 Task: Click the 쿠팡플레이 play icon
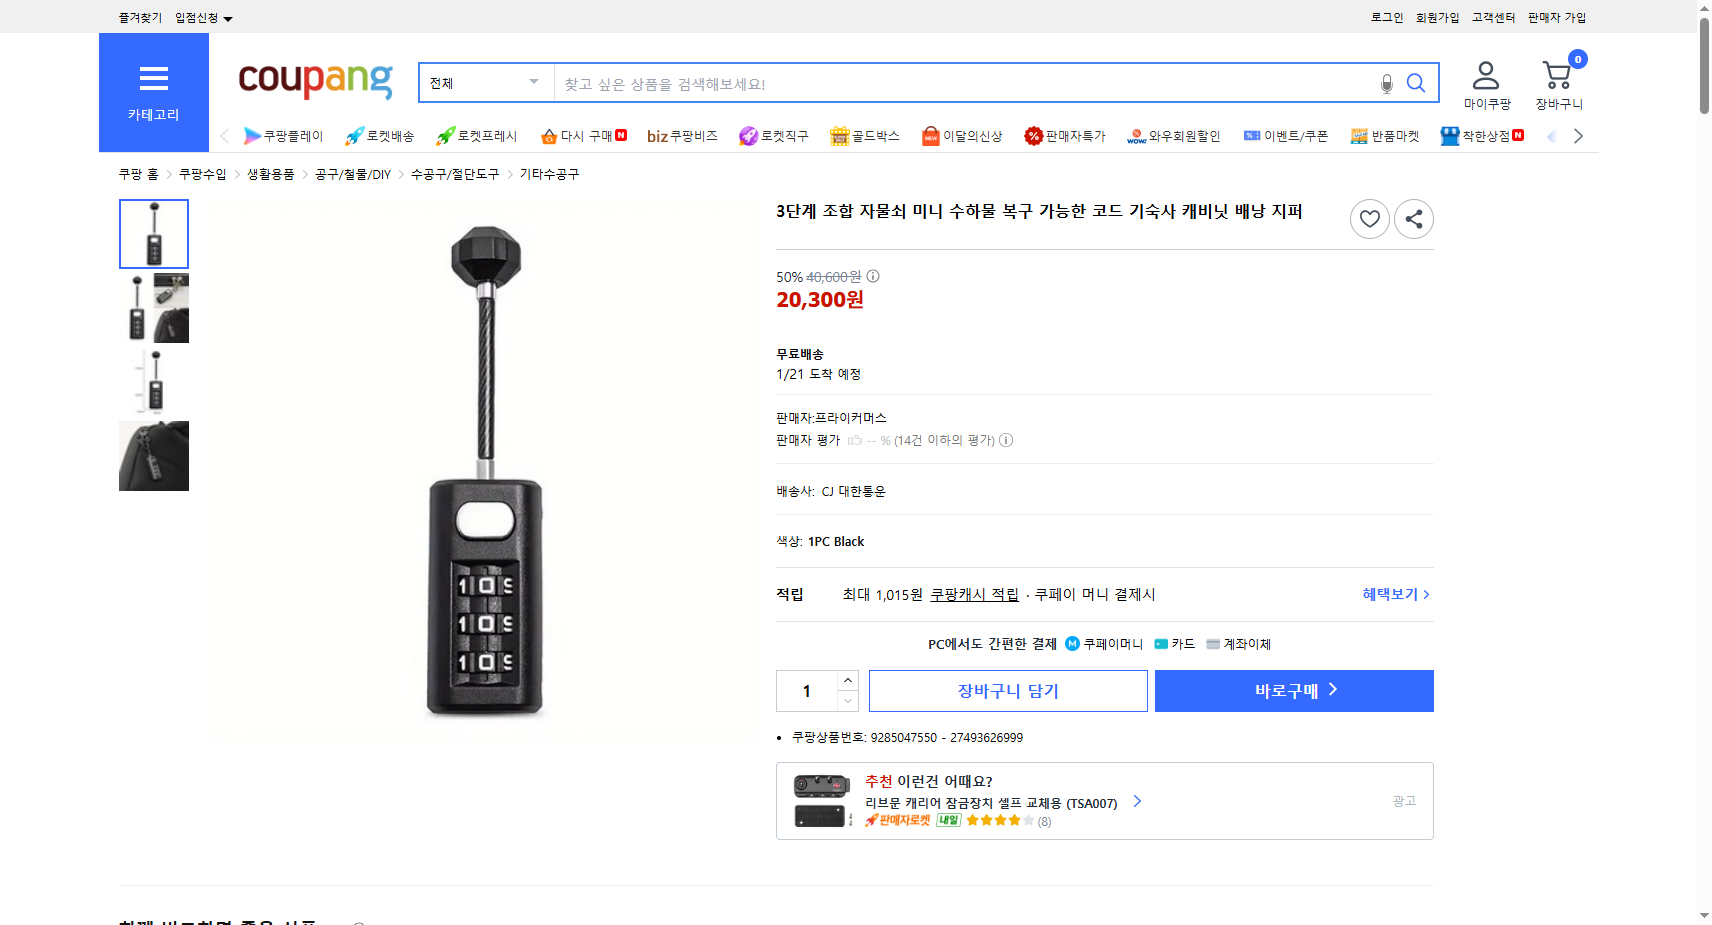[253, 135]
